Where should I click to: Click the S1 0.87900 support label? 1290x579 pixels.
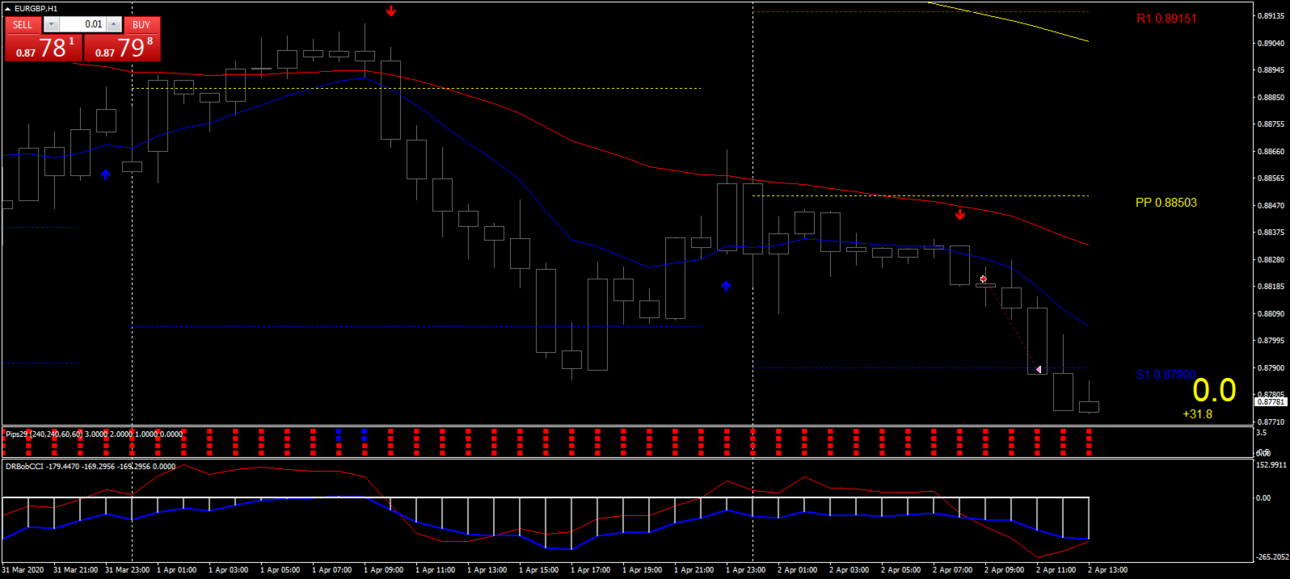(x=1166, y=374)
